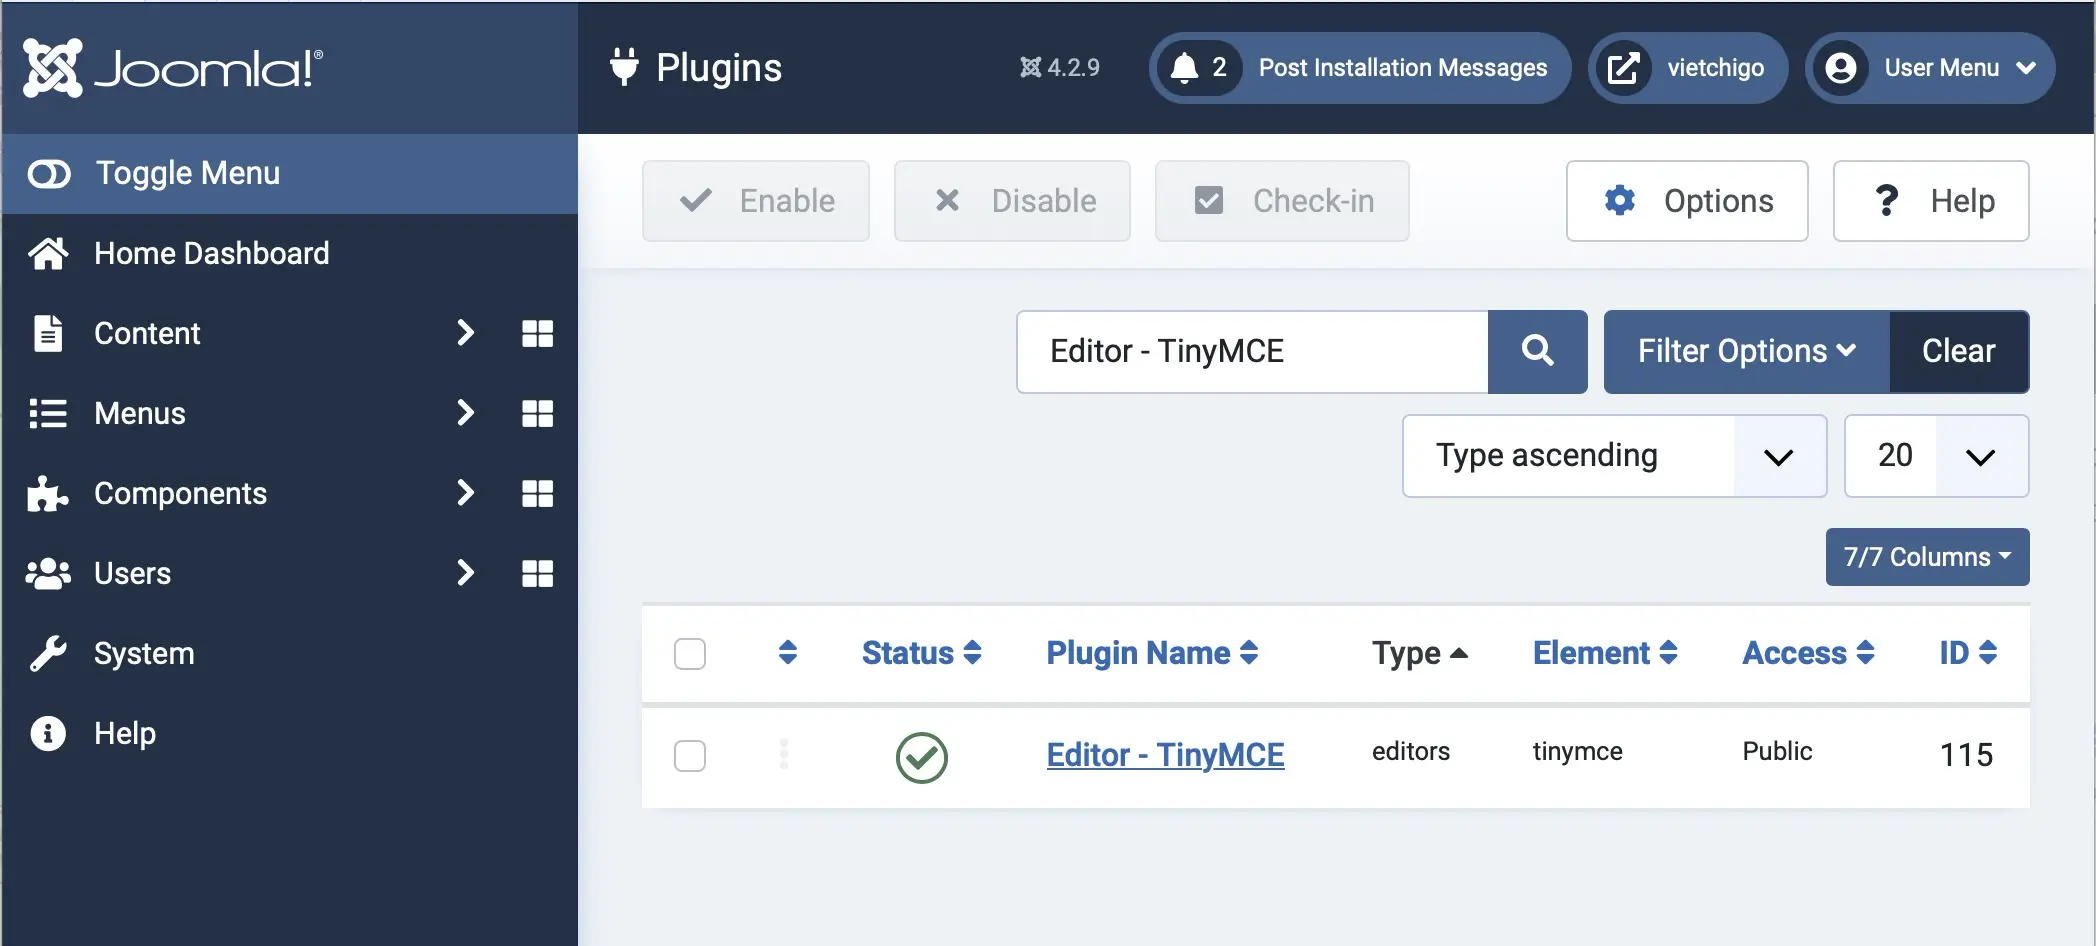
Task: Click the Clear filter button
Action: tap(1958, 351)
